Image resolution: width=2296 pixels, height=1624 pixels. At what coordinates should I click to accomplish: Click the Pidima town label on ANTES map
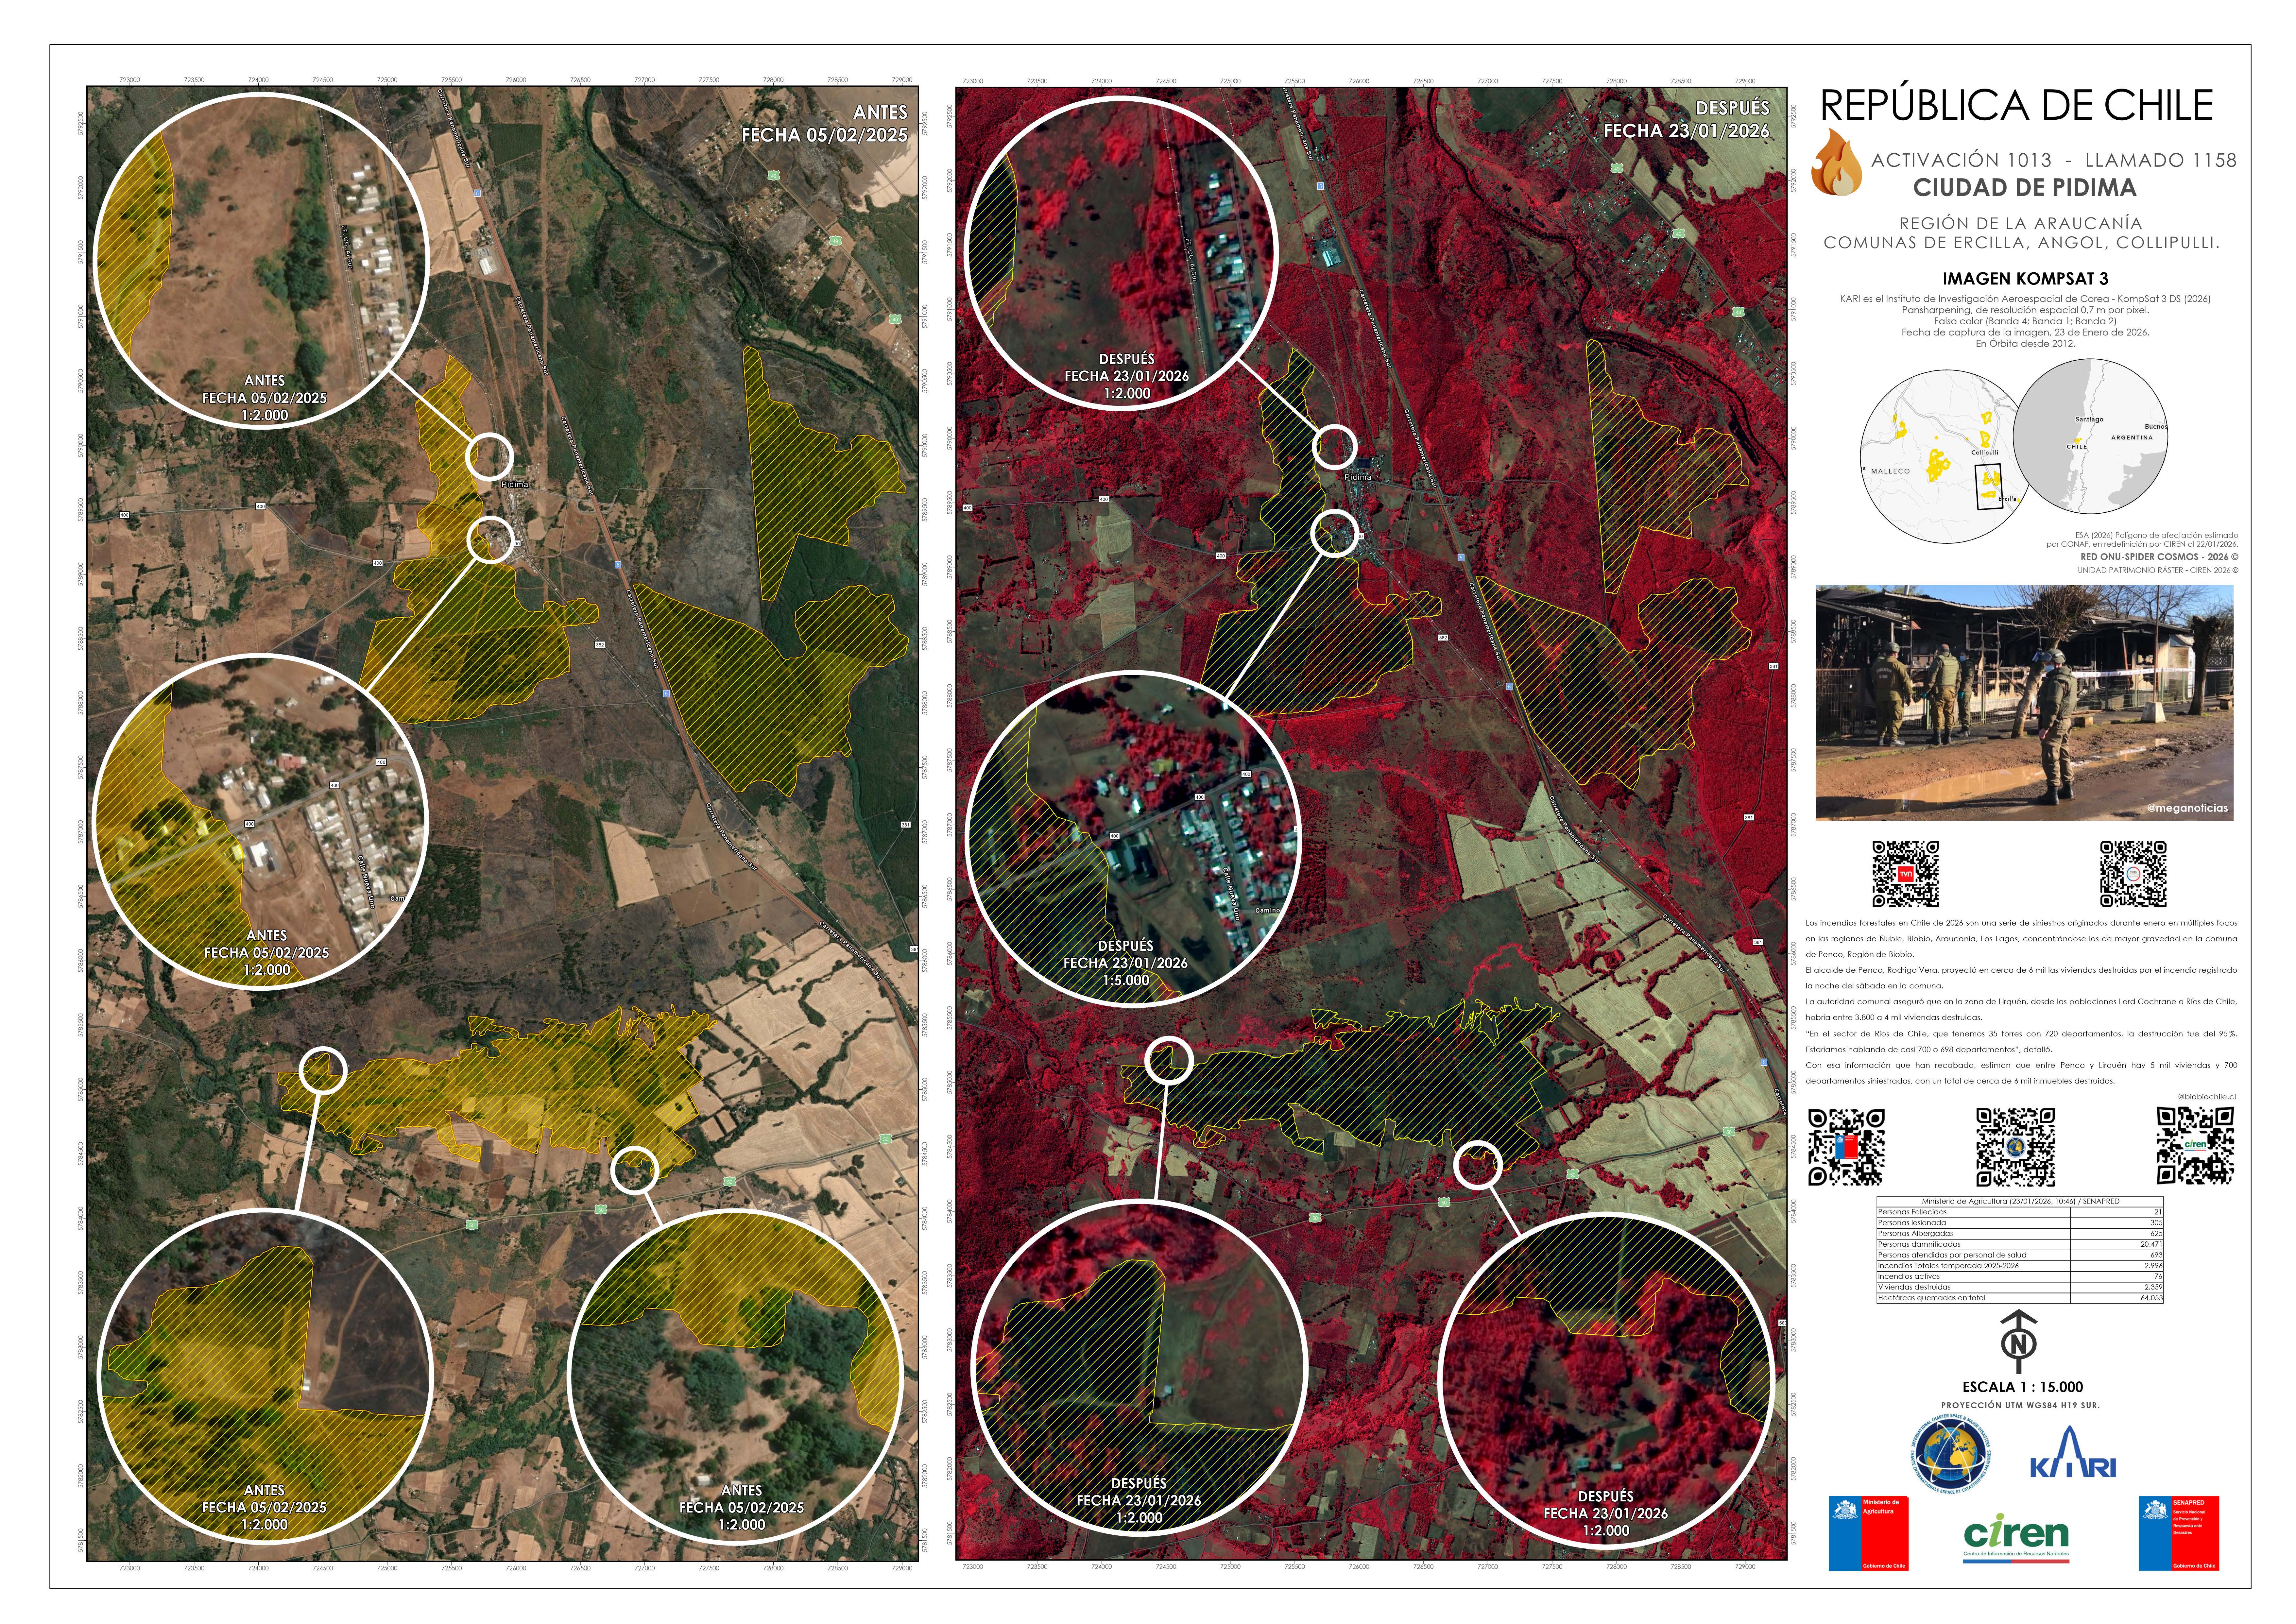[x=515, y=484]
